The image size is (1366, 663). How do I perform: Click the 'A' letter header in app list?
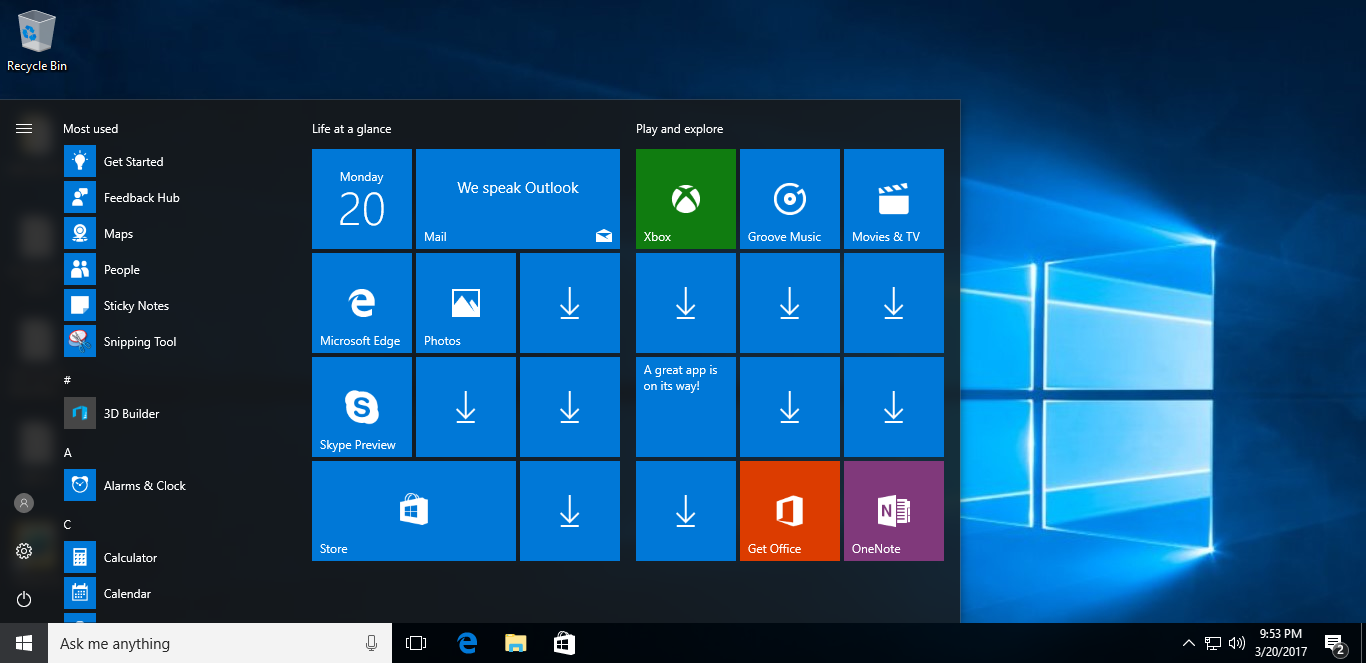click(68, 452)
